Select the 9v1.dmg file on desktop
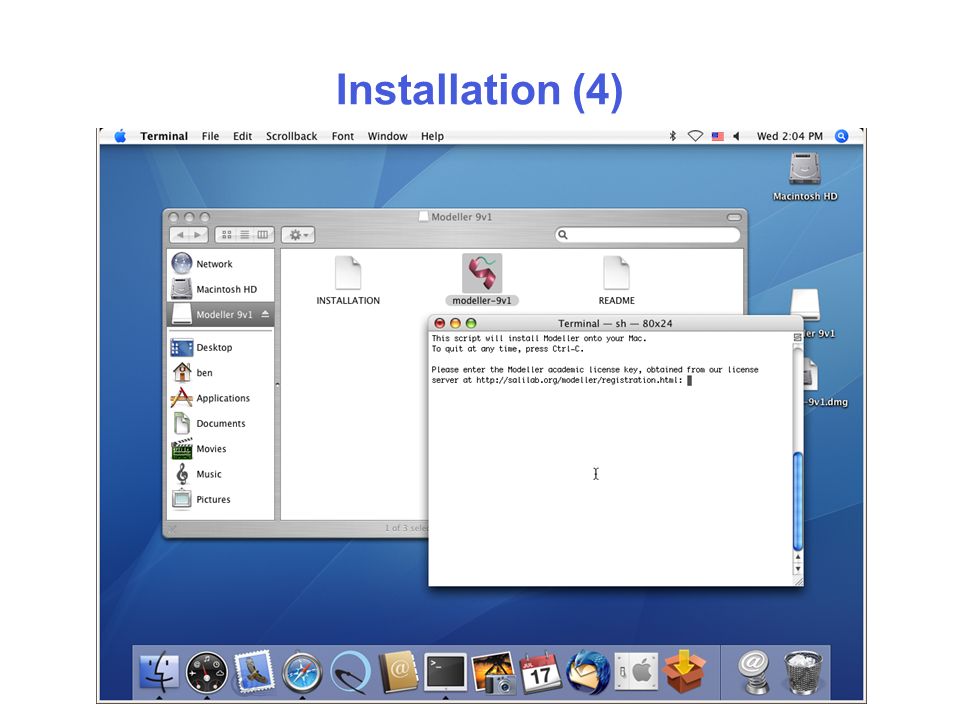 coord(811,373)
